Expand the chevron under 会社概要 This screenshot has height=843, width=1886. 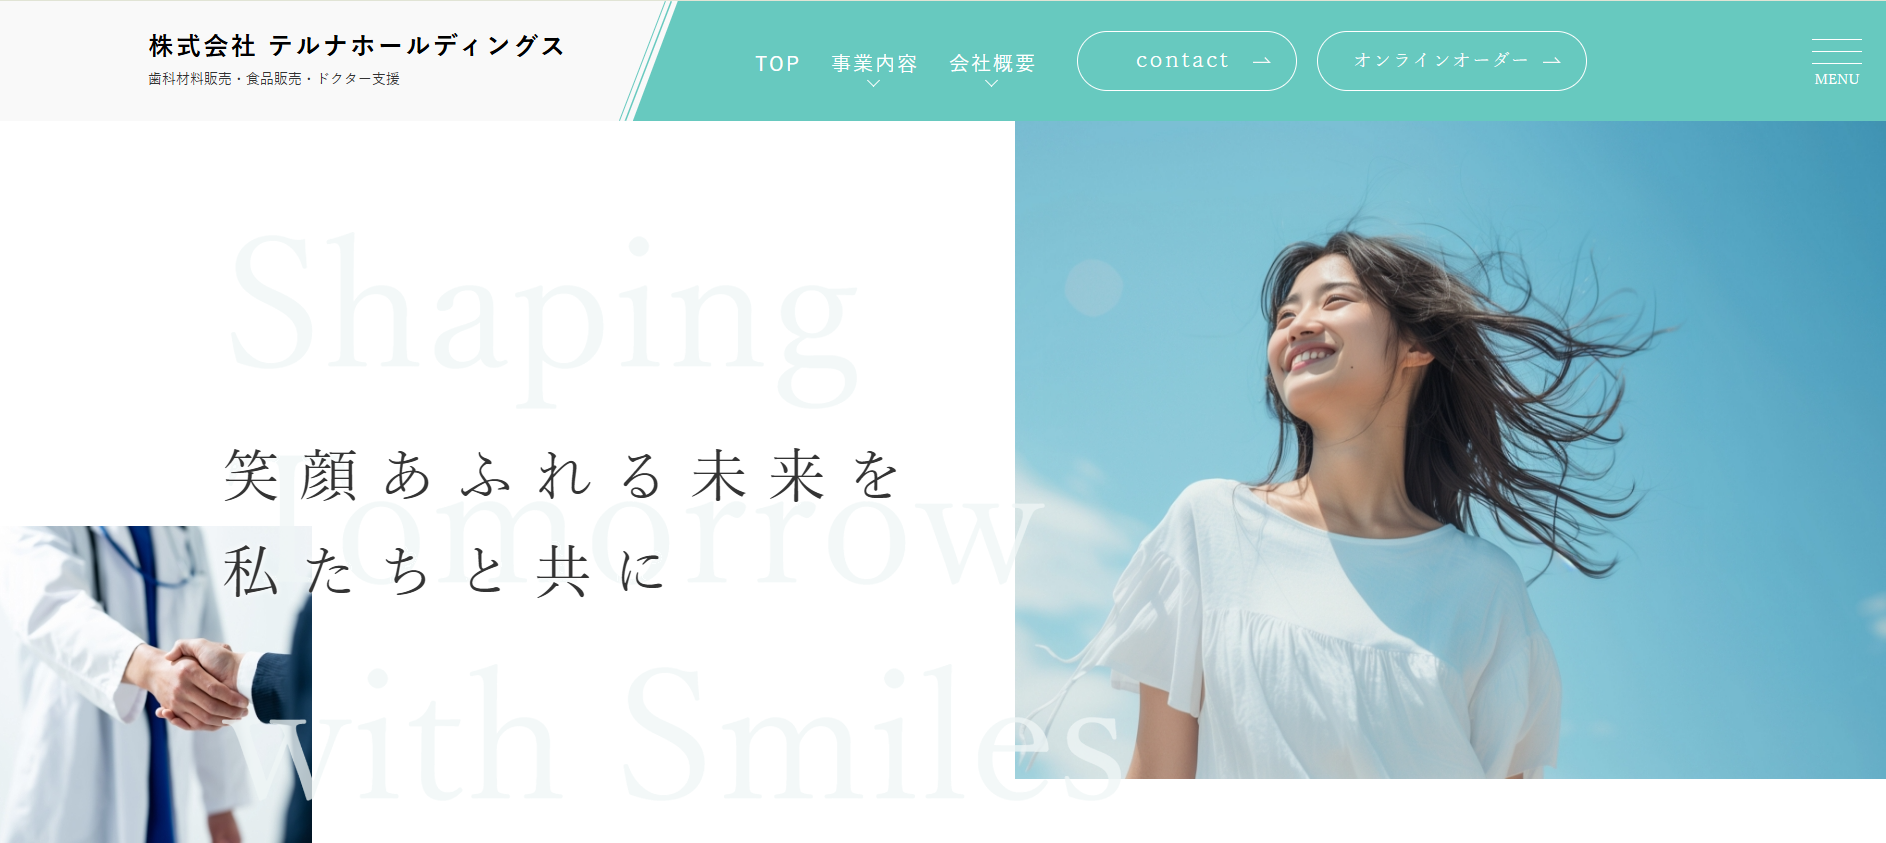(991, 84)
